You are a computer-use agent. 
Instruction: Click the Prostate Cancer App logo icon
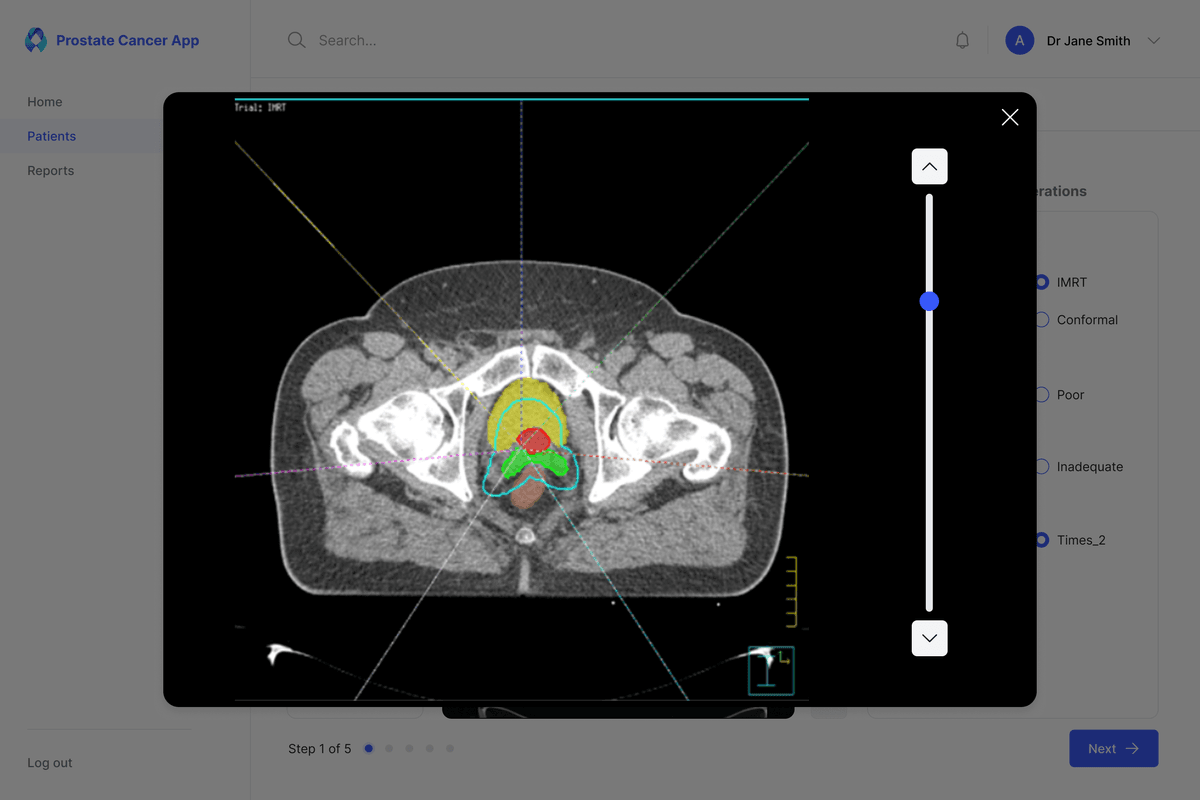(36, 40)
